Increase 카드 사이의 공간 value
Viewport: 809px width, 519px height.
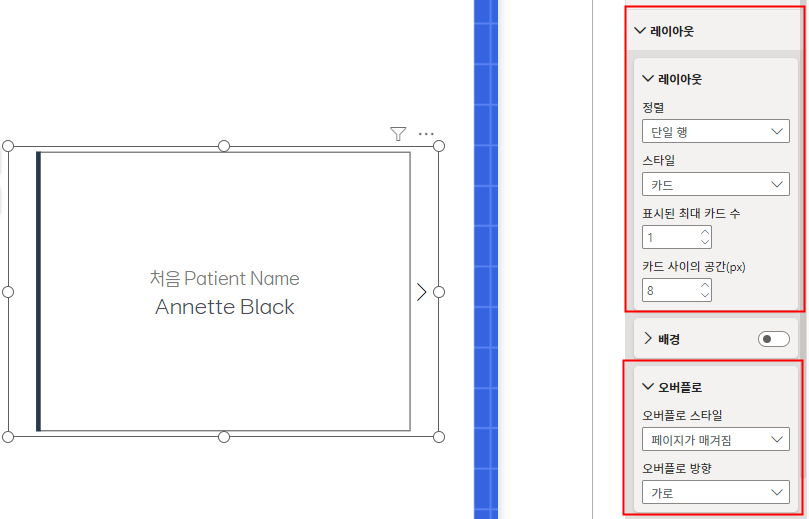point(705,285)
